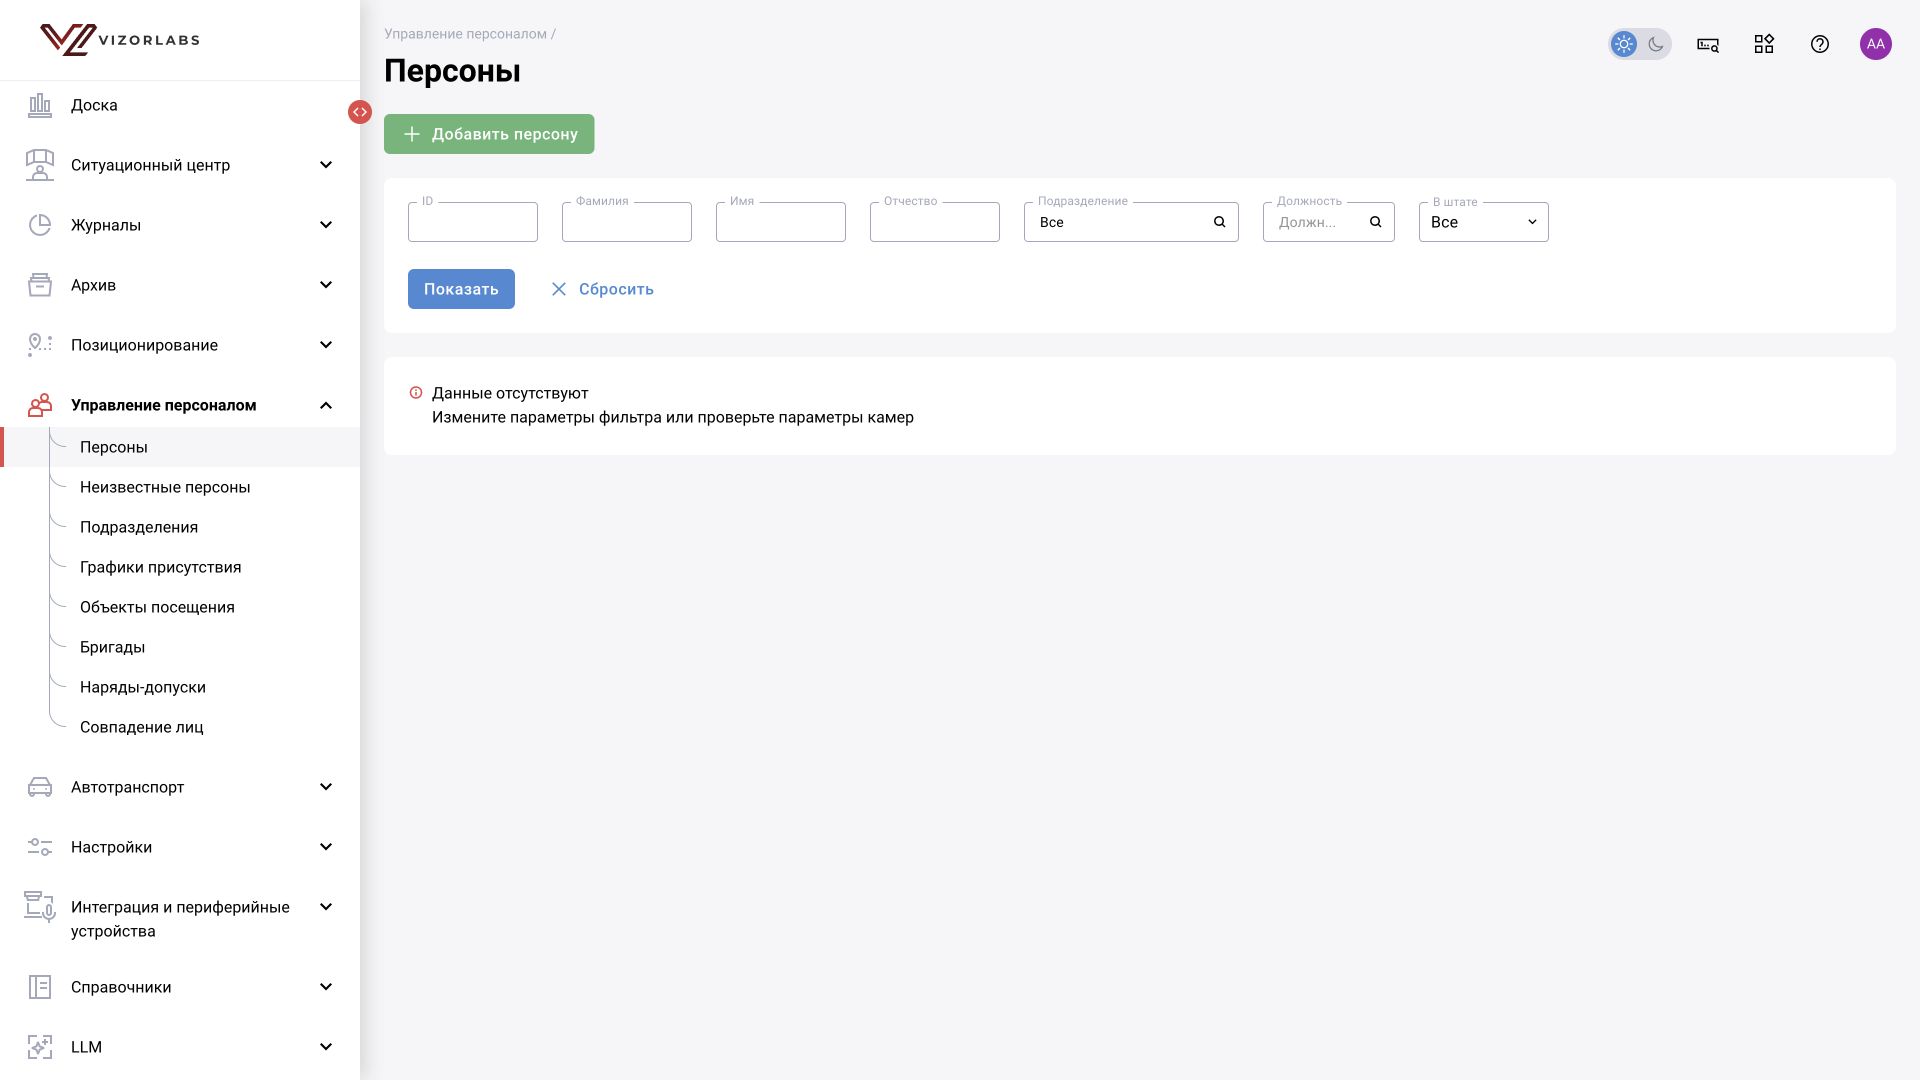Expand Ситуационный центр chevron
The image size is (1920, 1080).
pyautogui.click(x=326, y=165)
